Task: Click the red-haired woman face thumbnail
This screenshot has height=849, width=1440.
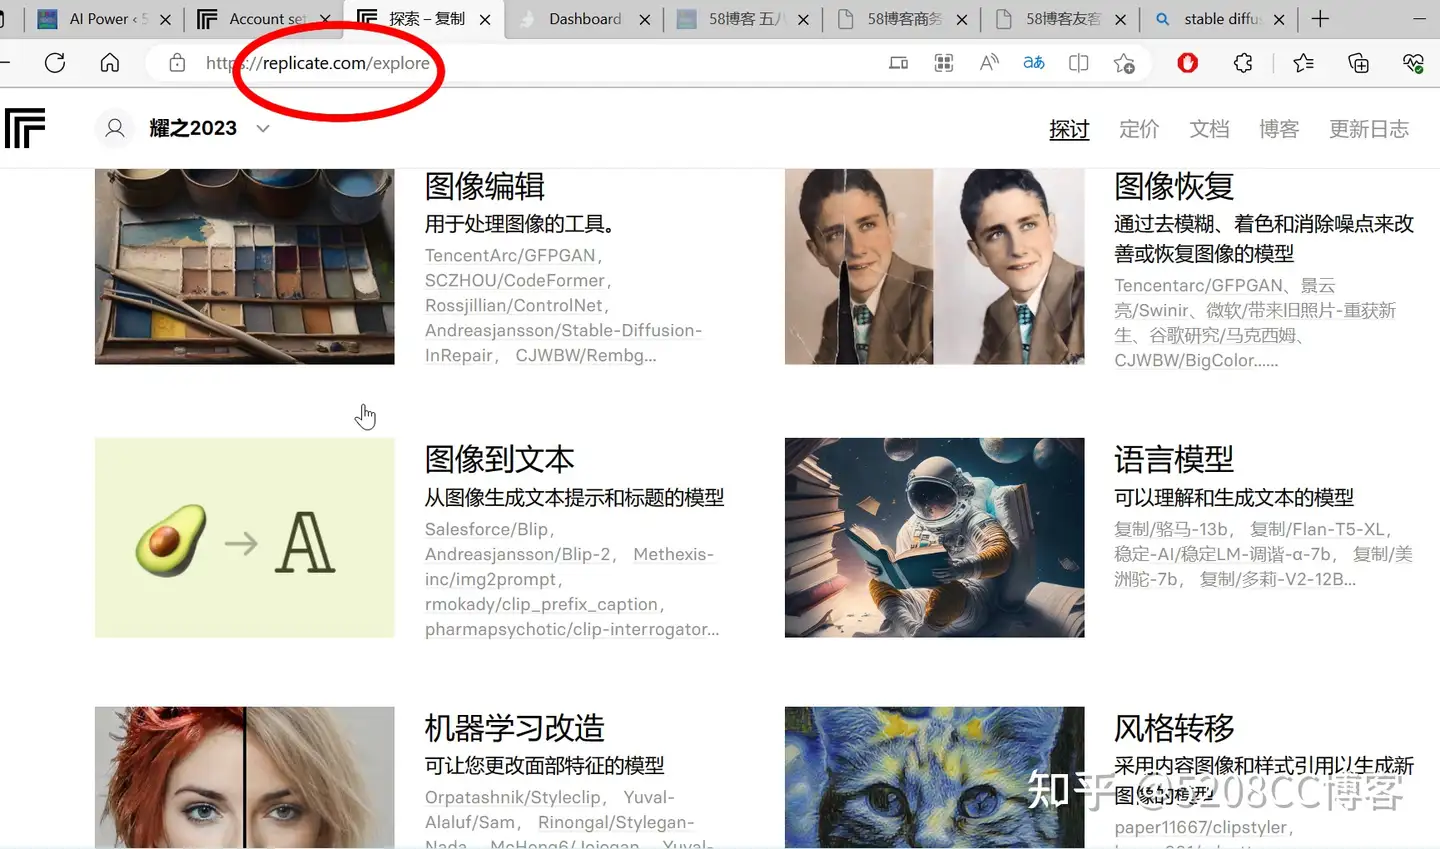Action: tap(245, 777)
